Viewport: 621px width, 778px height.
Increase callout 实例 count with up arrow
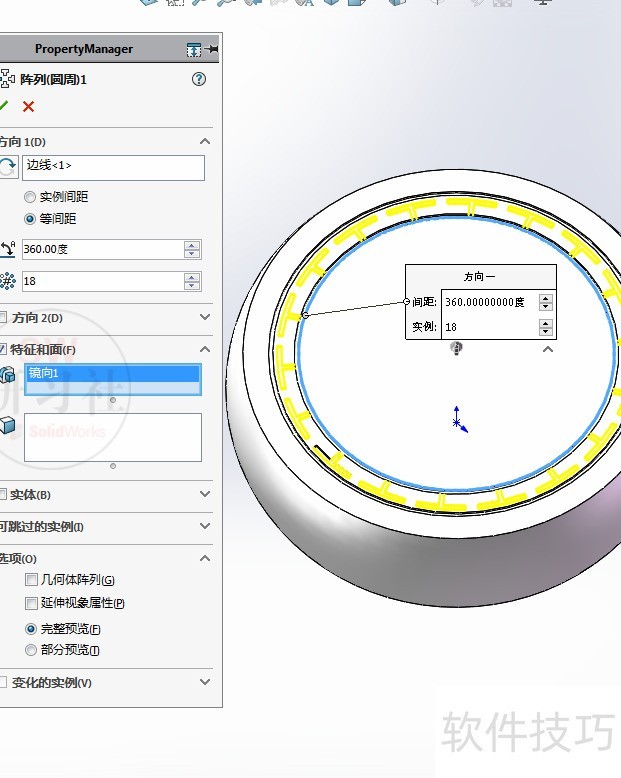point(546,323)
